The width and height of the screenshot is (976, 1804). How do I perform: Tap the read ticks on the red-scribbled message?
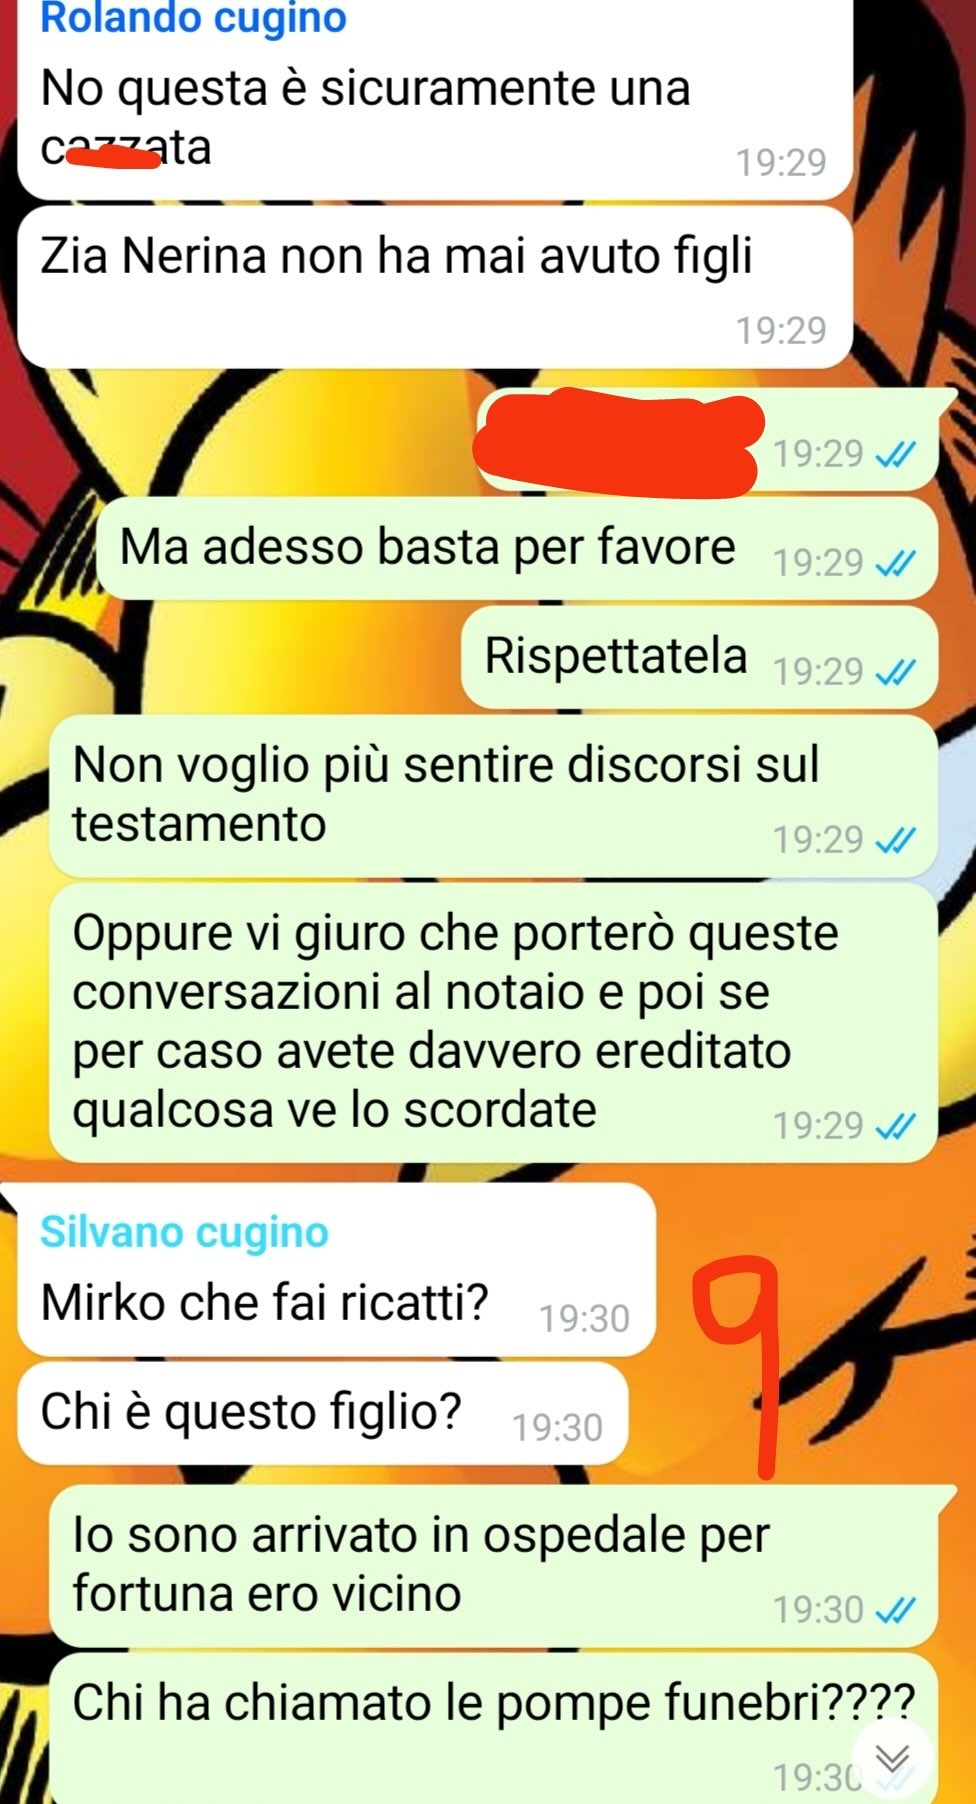click(895, 455)
